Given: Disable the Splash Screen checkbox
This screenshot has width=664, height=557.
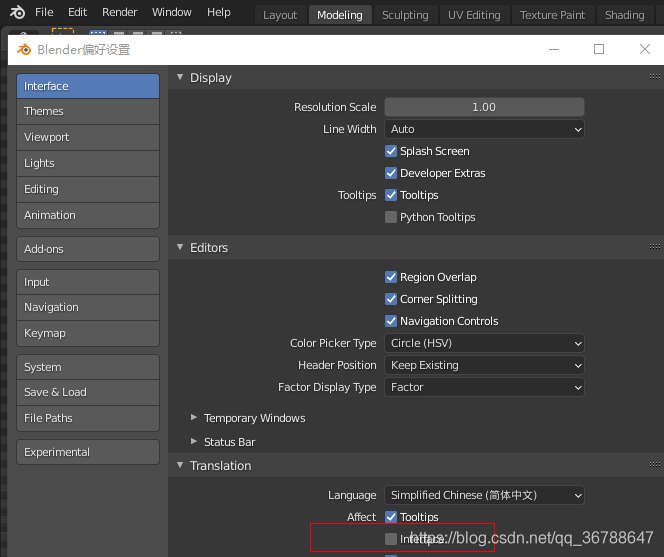Looking at the screenshot, I should click(391, 151).
